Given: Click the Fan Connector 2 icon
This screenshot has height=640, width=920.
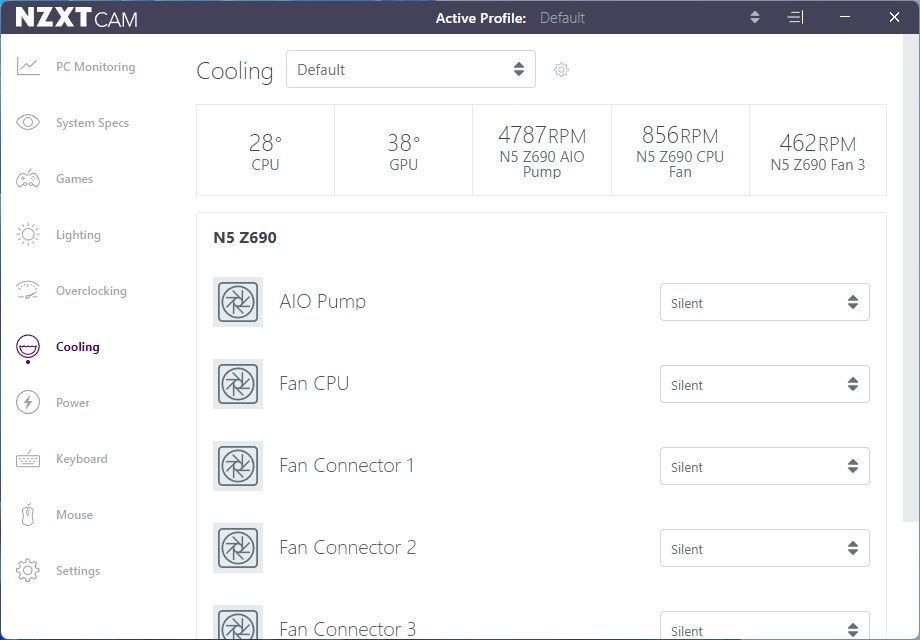Looking at the screenshot, I should tap(238, 548).
